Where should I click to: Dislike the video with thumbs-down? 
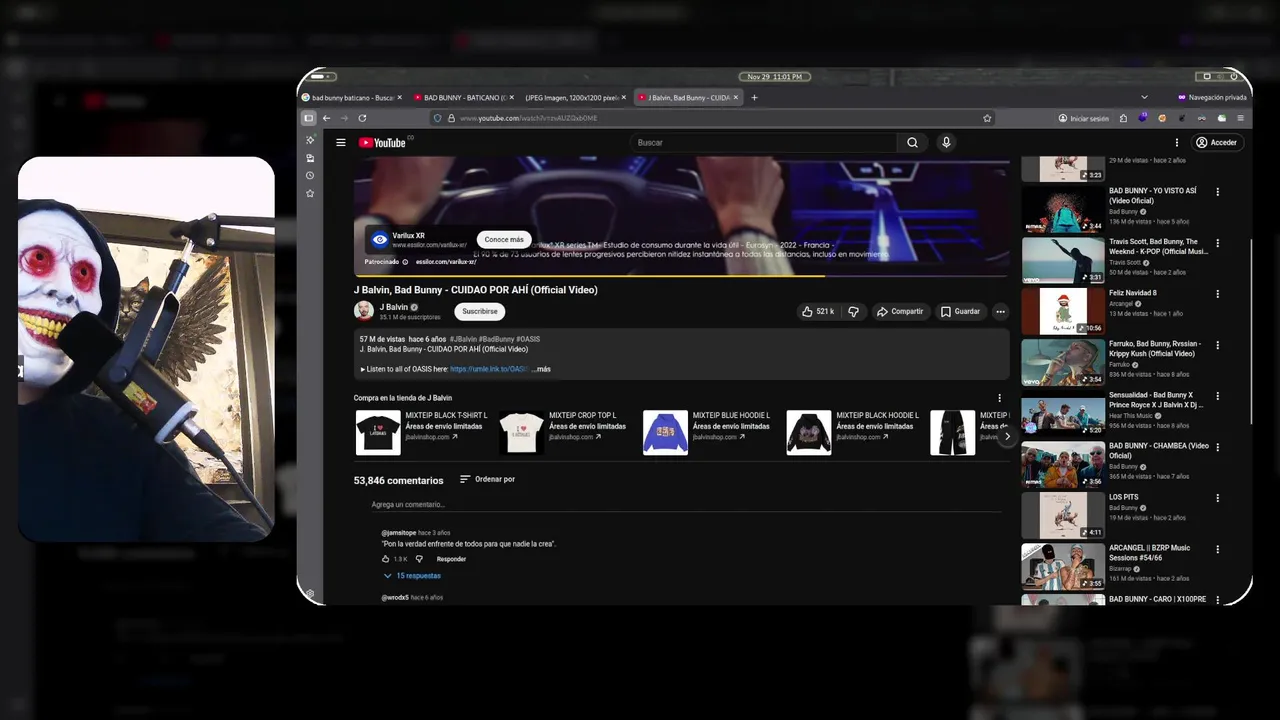853,311
